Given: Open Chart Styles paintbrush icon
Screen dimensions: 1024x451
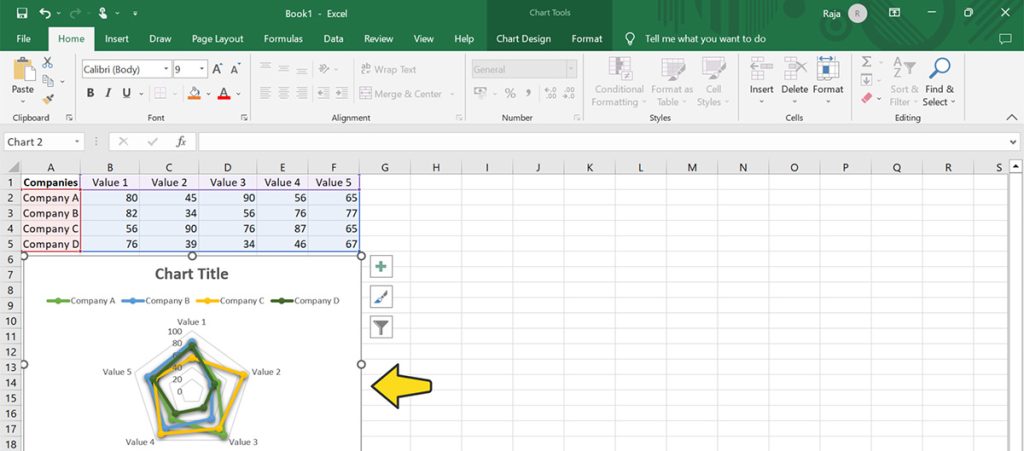Looking at the screenshot, I should point(381,296).
